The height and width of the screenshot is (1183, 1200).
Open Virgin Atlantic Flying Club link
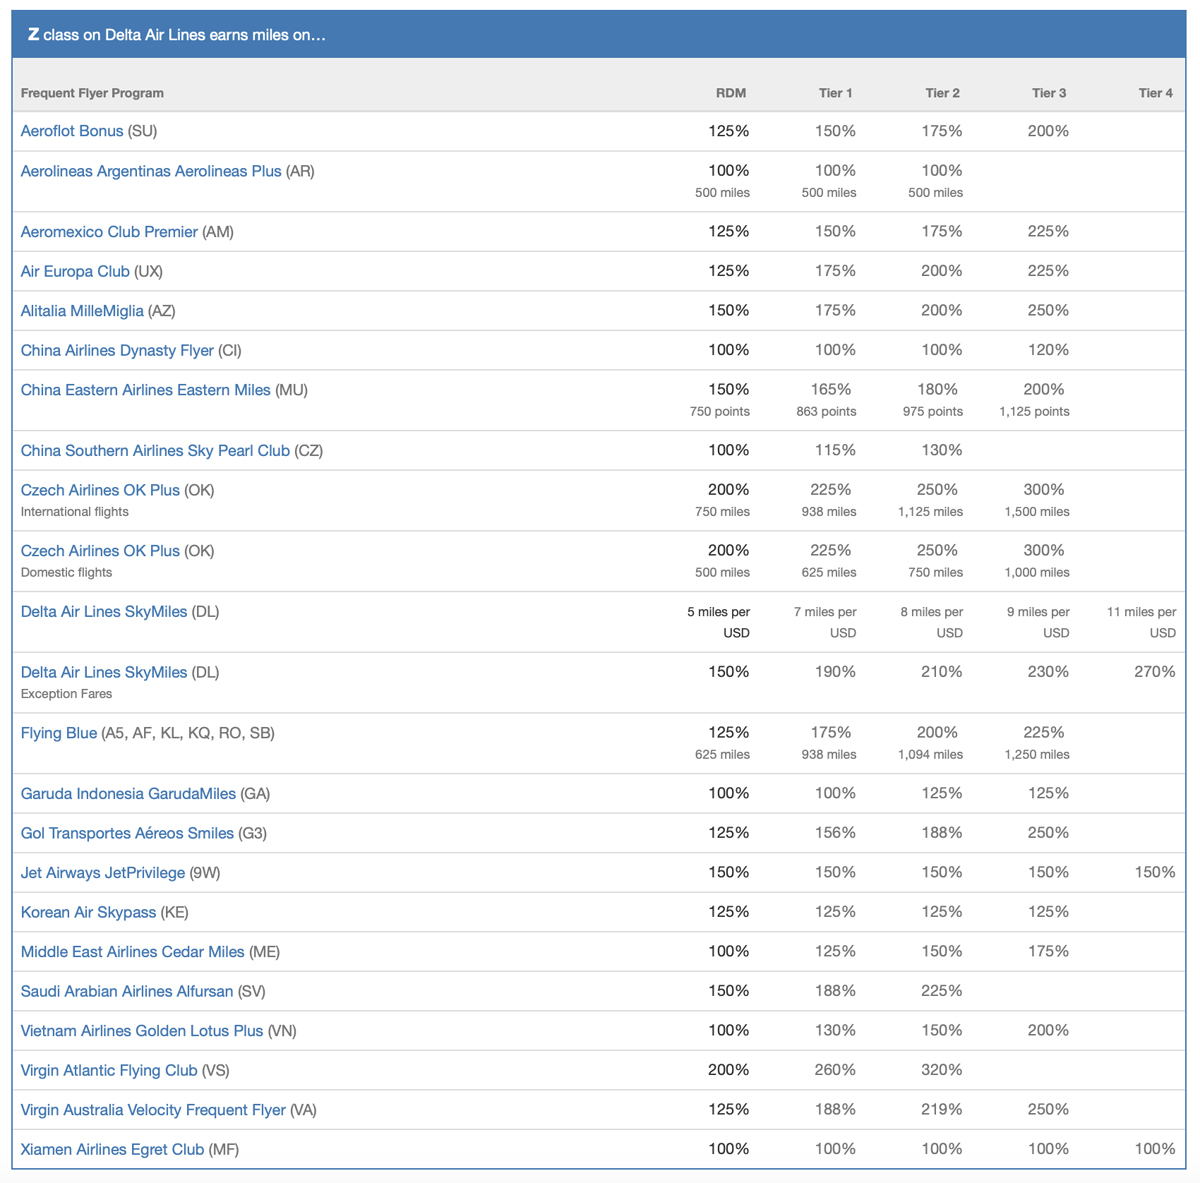pos(109,1071)
